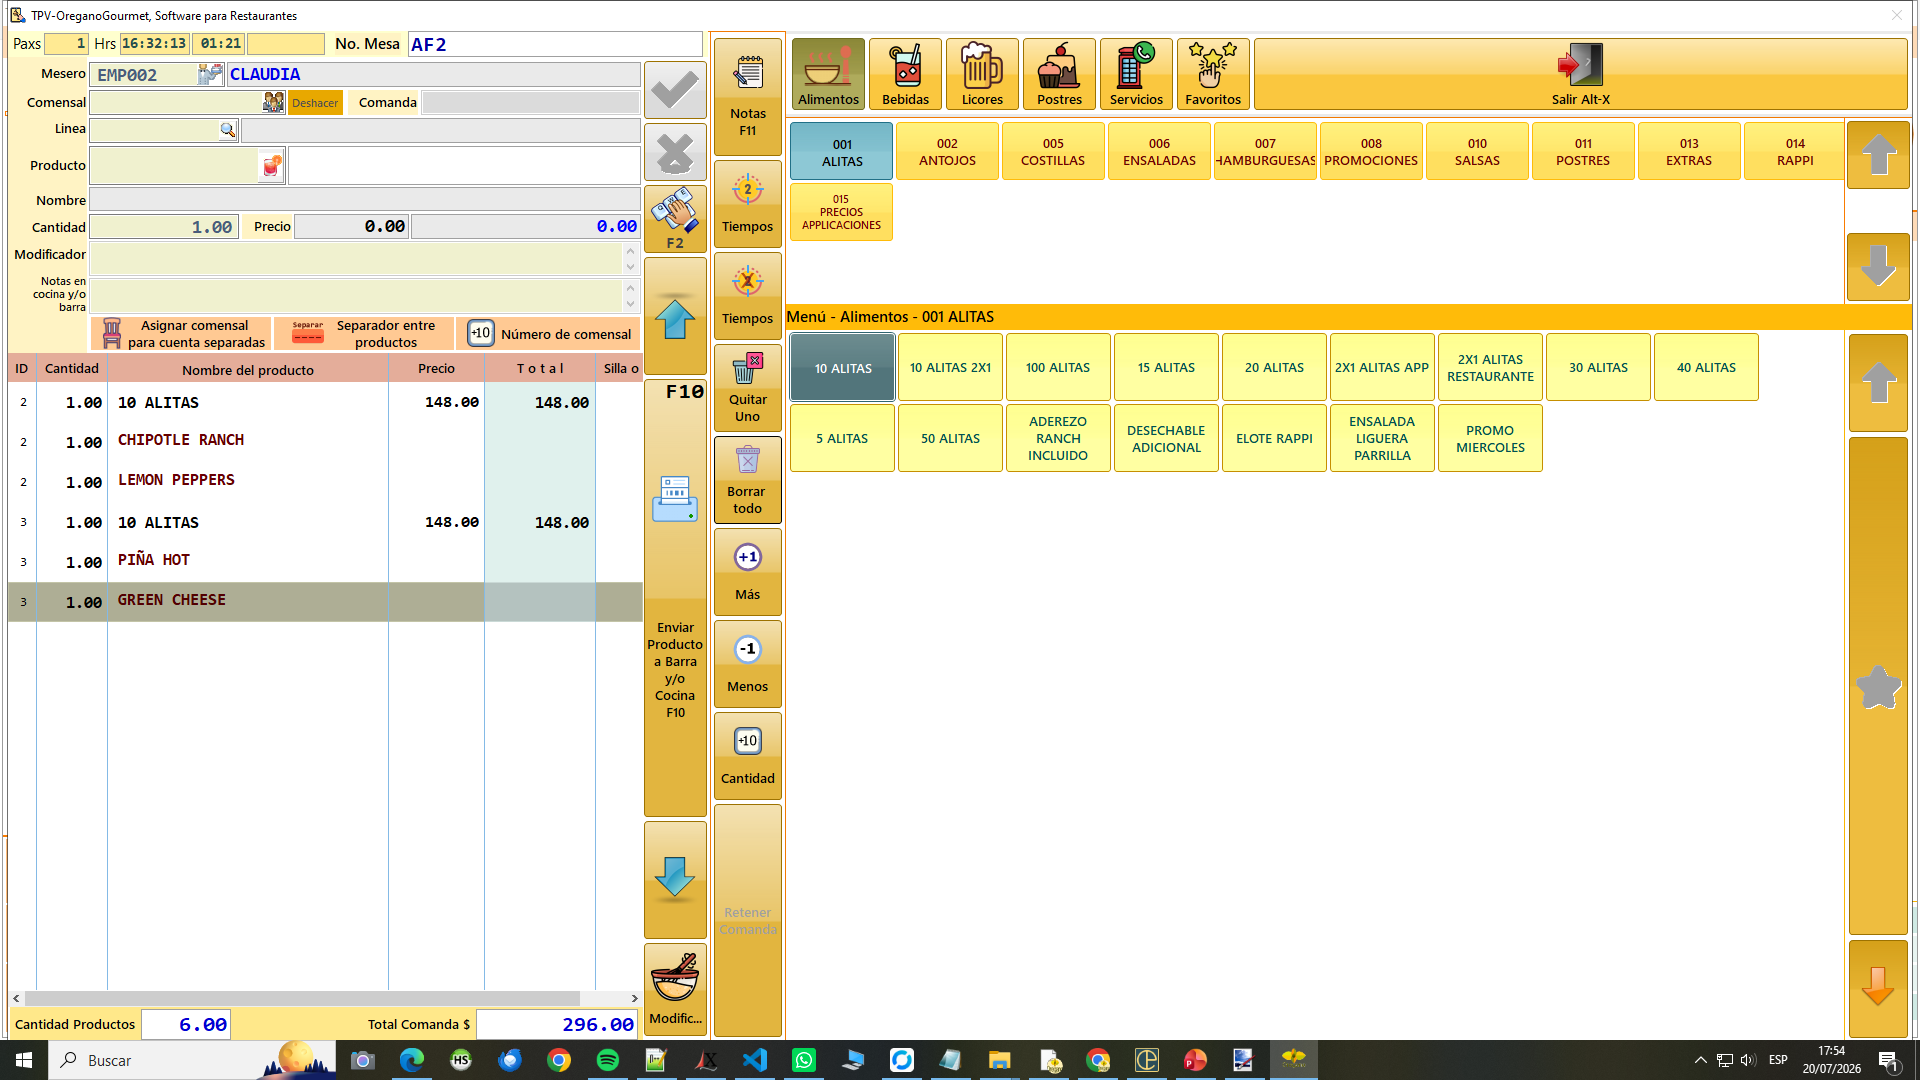Select the 007 HAMBURGUESAS group
Screen dimensions: 1920x1080
pos(1265,151)
